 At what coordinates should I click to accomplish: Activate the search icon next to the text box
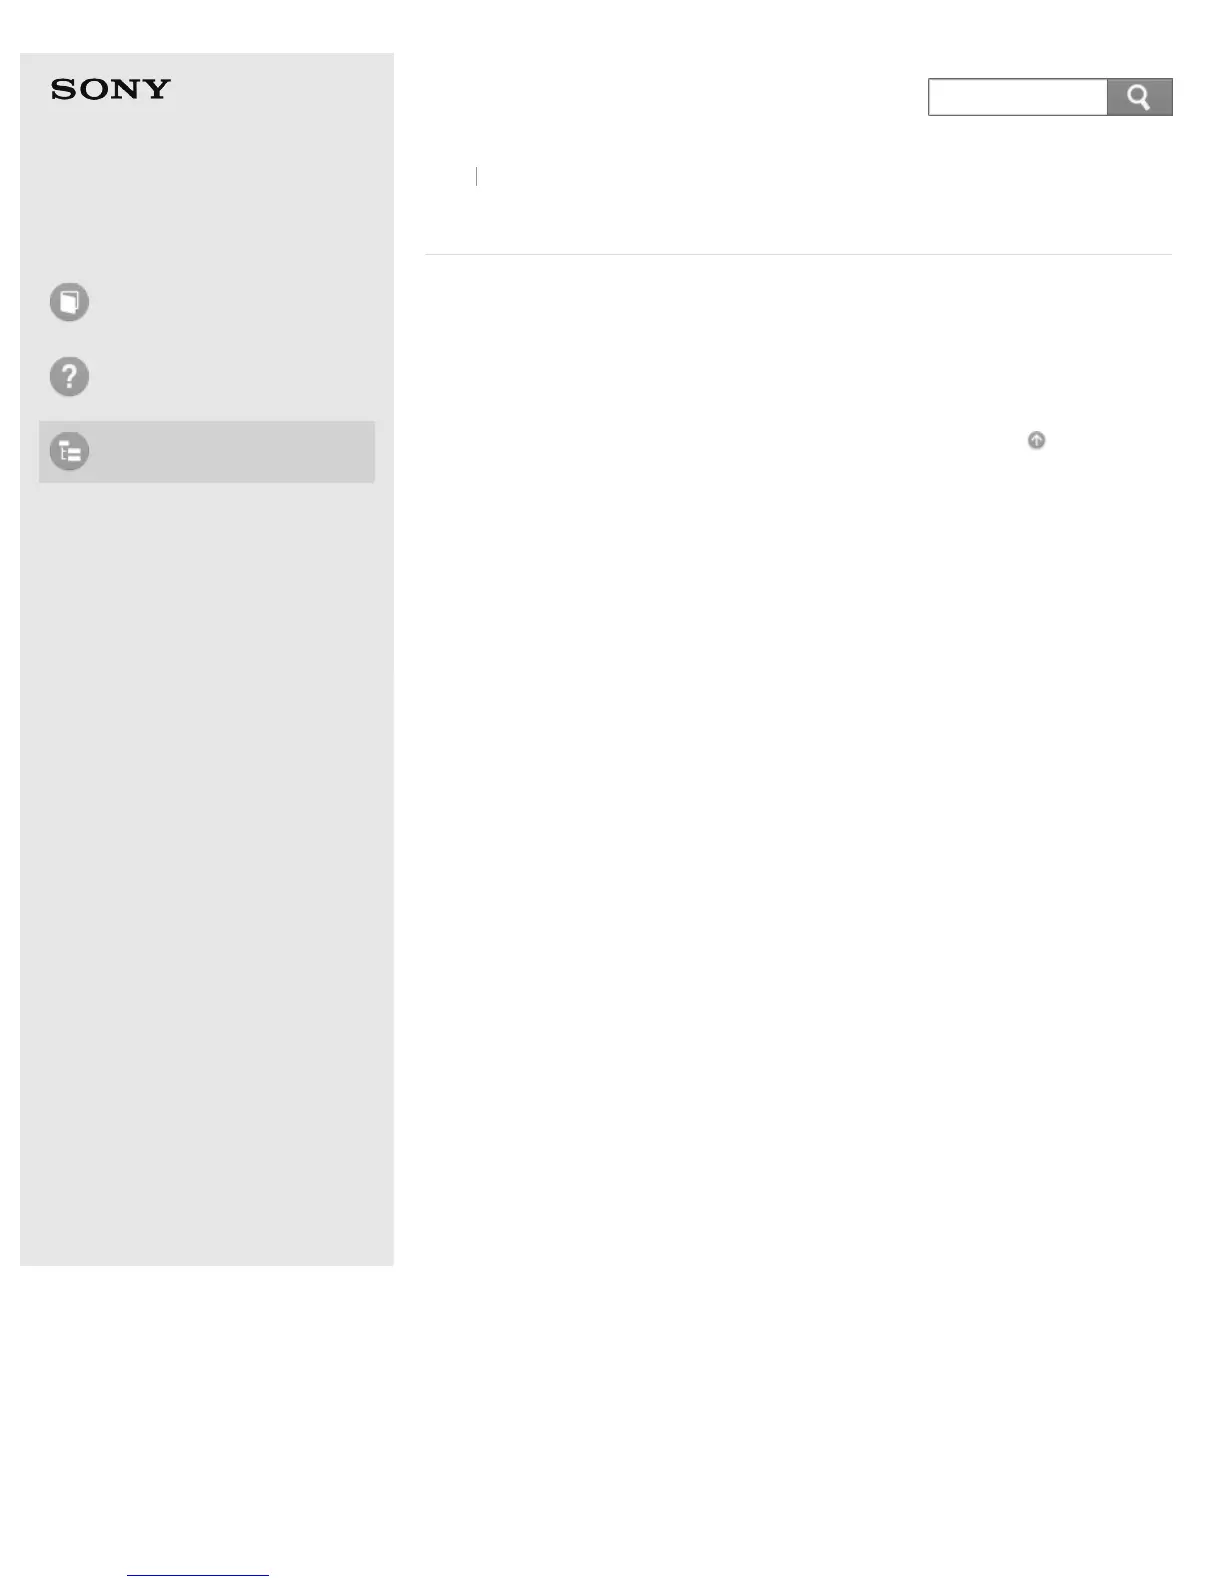[1139, 97]
